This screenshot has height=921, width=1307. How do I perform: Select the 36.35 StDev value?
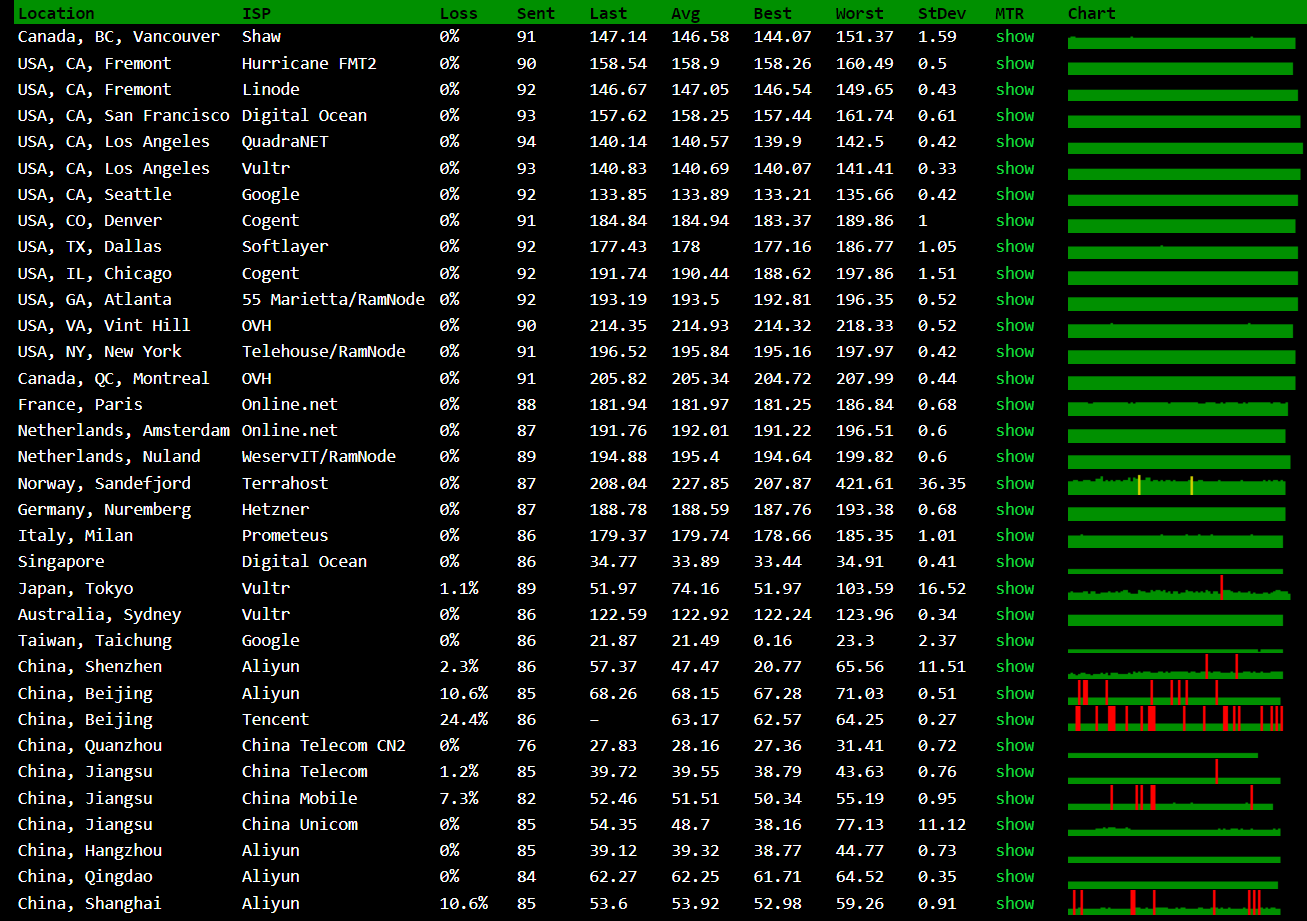pos(942,483)
